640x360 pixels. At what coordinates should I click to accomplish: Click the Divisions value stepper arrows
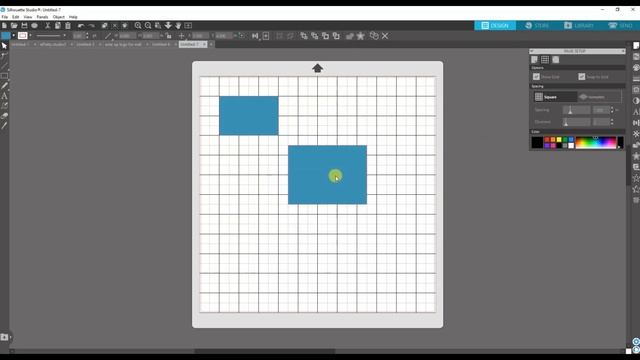point(612,122)
